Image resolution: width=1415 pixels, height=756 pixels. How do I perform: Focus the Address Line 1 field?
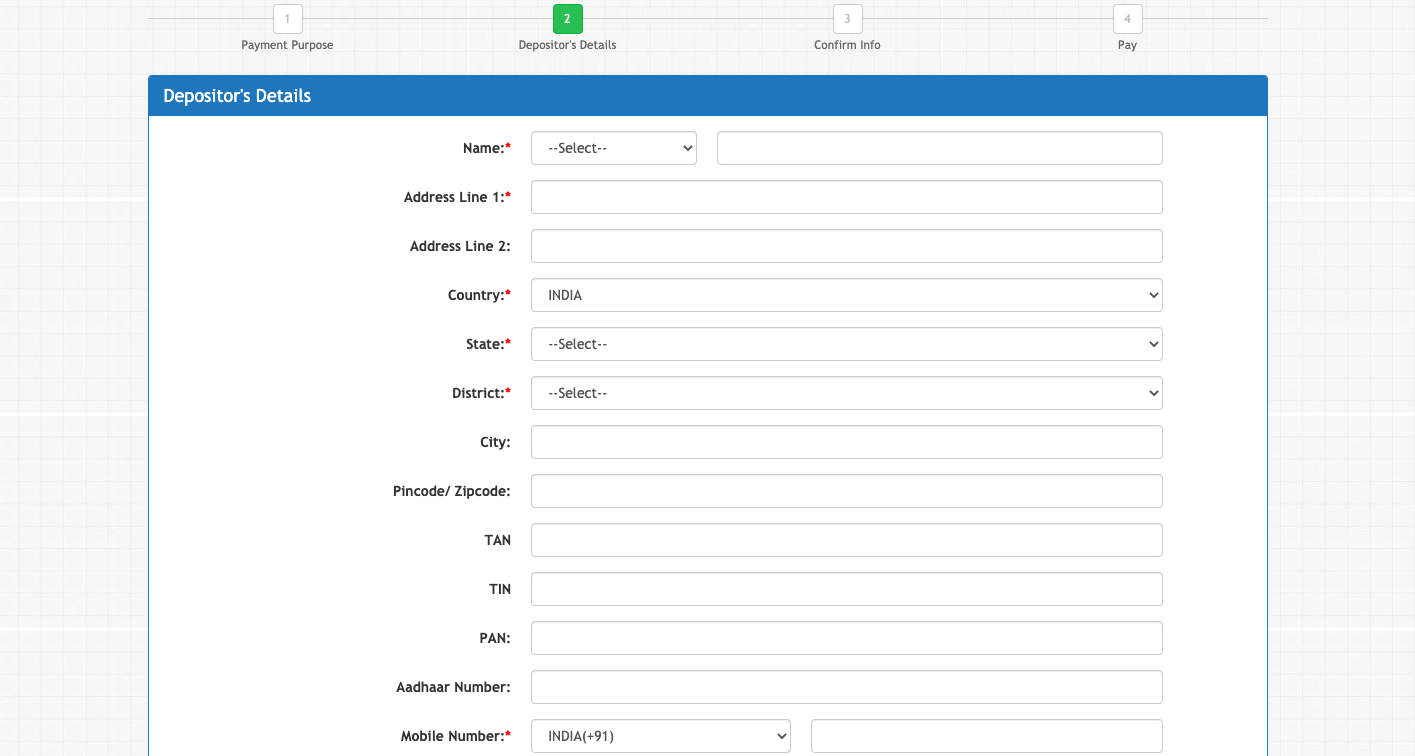pyautogui.click(x=847, y=197)
